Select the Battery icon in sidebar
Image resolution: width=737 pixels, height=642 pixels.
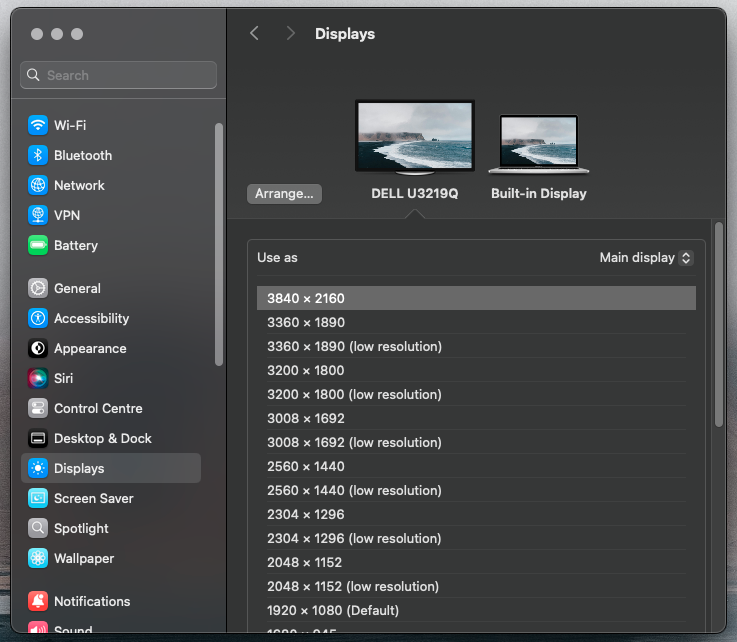pos(38,245)
